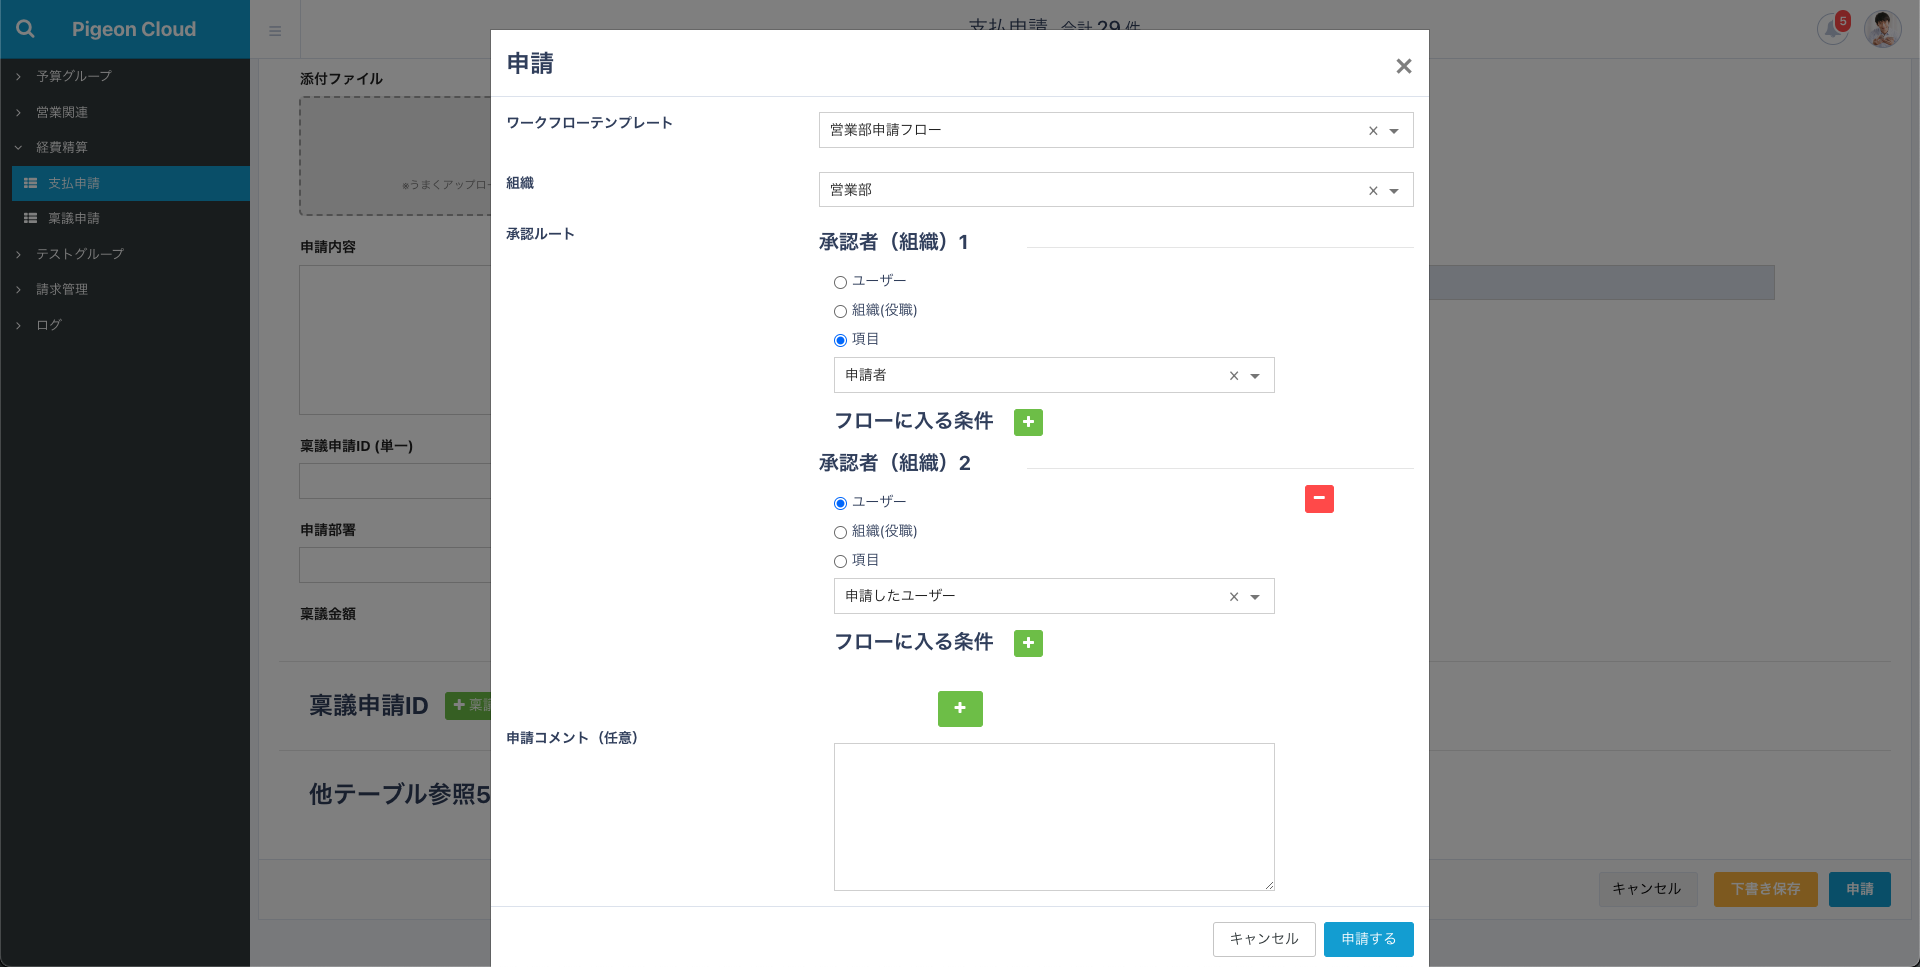
Task: Click the 申請する submit button
Action: (1368, 939)
